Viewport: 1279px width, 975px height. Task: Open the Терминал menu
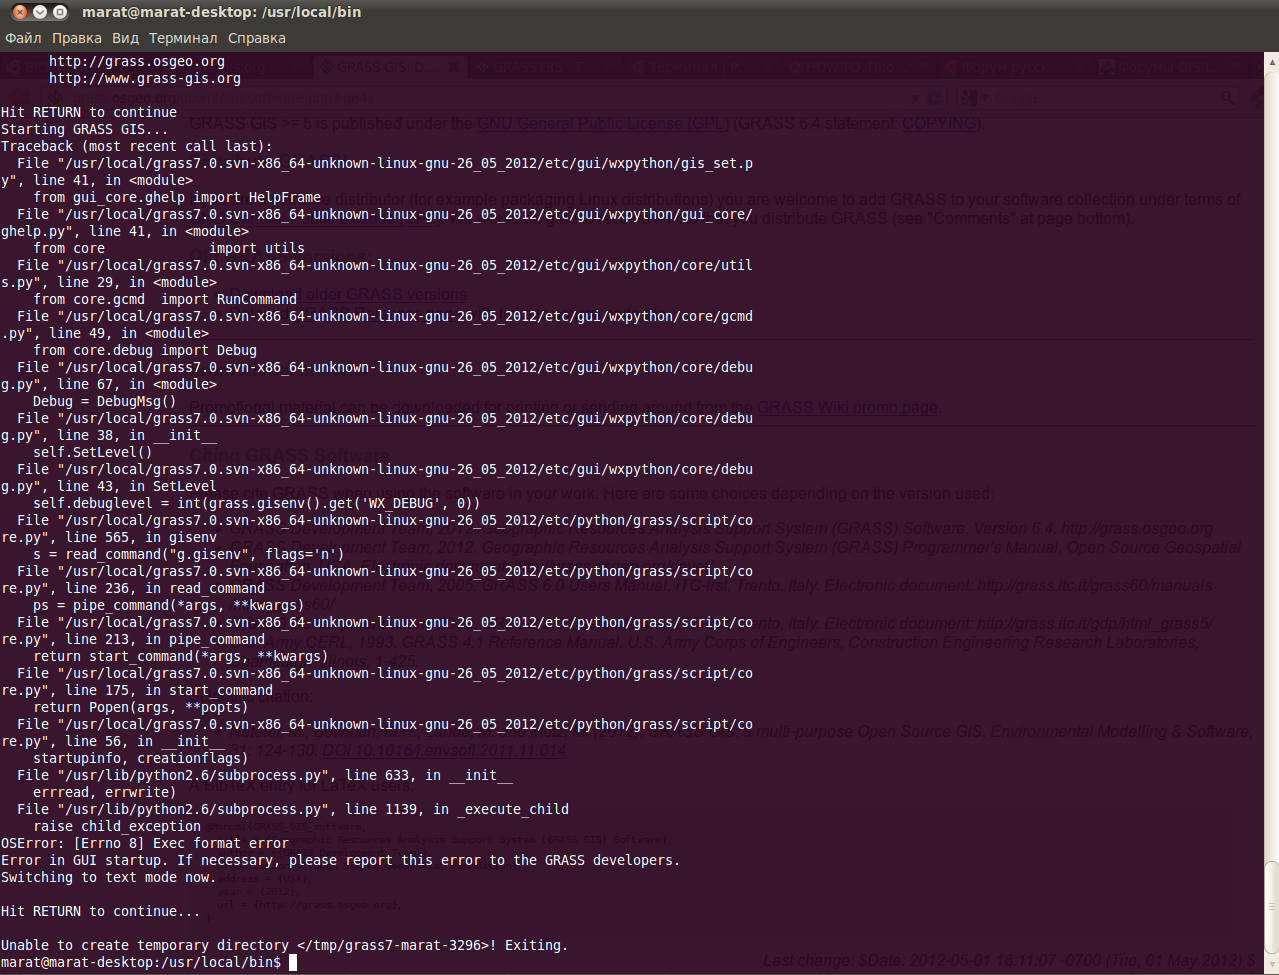(x=183, y=38)
